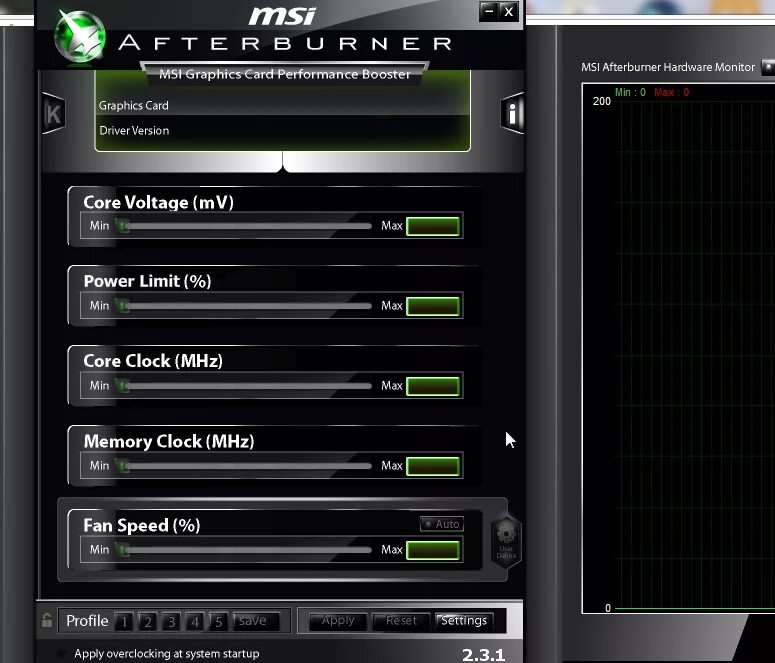Click the 'Max : 0' graph label

[x=671, y=92]
